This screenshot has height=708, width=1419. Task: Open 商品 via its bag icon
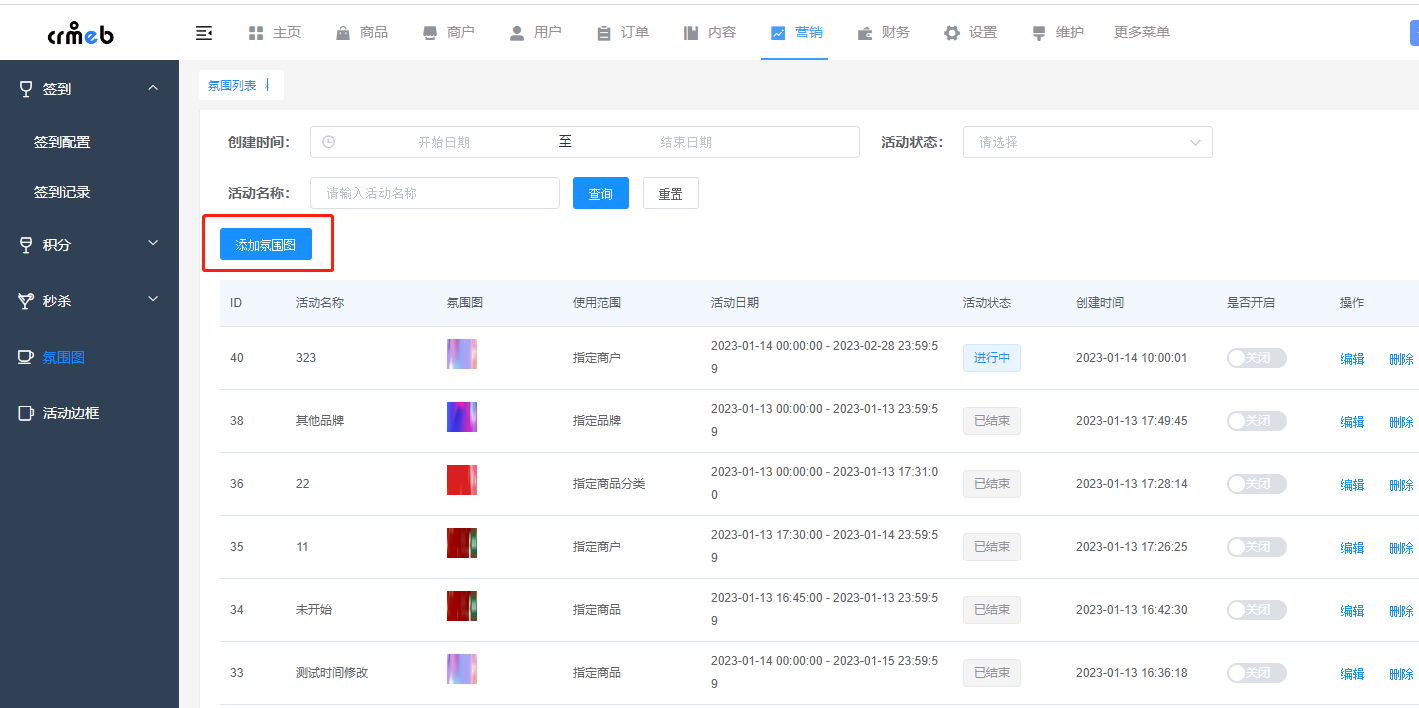(x=343, y=33)
